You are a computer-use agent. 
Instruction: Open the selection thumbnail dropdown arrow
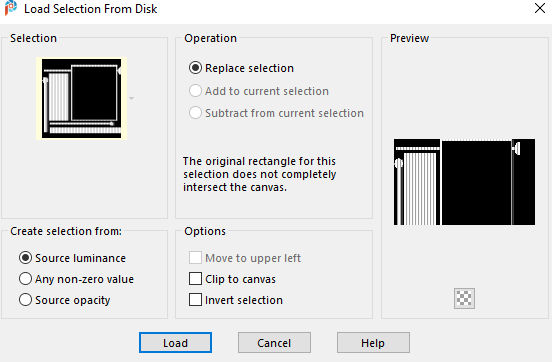tap(132, 98)
